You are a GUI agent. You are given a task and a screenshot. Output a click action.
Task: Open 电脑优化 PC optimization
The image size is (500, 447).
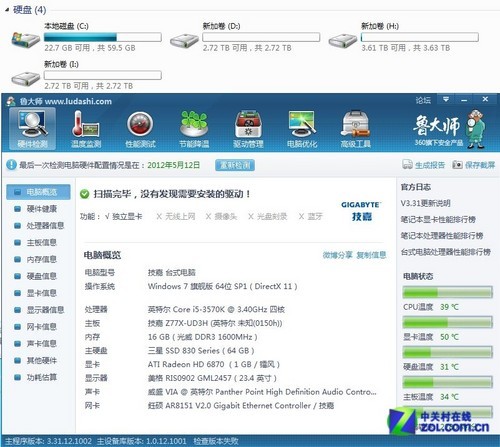[302, 129]
